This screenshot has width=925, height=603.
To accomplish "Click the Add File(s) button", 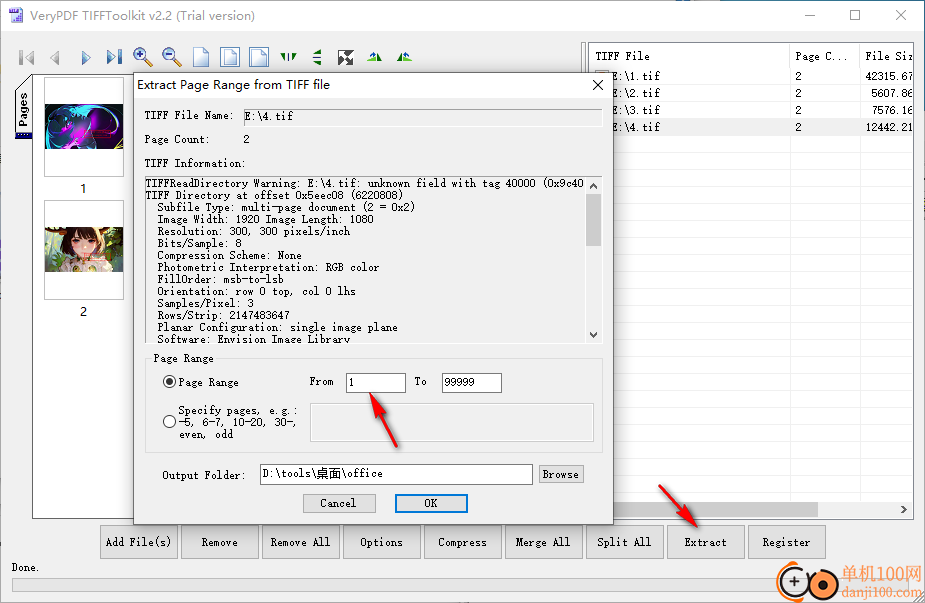I will [139, 542].
